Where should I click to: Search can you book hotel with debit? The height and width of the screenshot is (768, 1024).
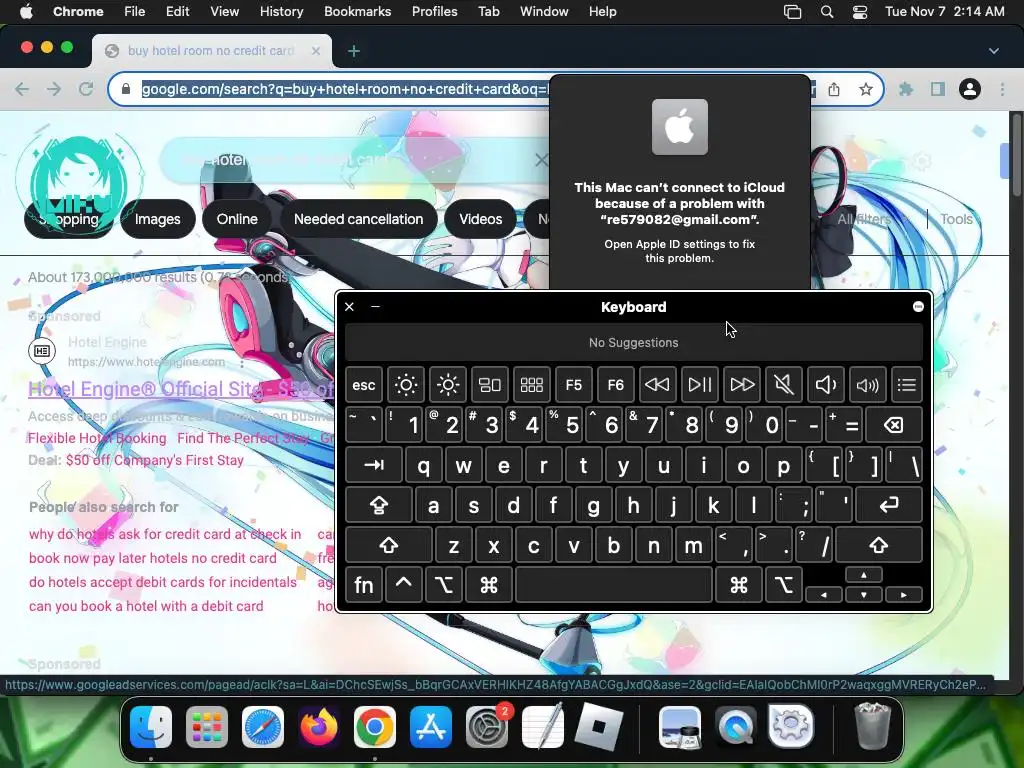pos(146,606)
